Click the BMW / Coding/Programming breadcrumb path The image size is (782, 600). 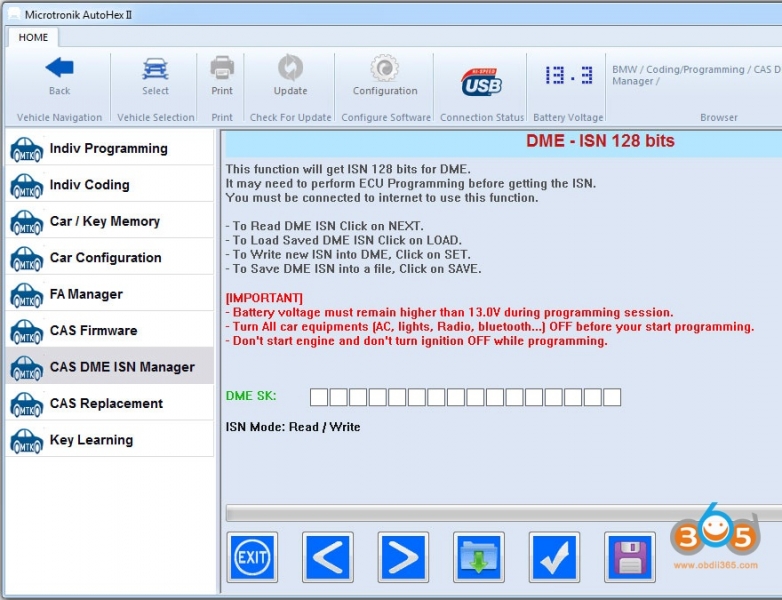pyautogui.click(x=697, y=75)
